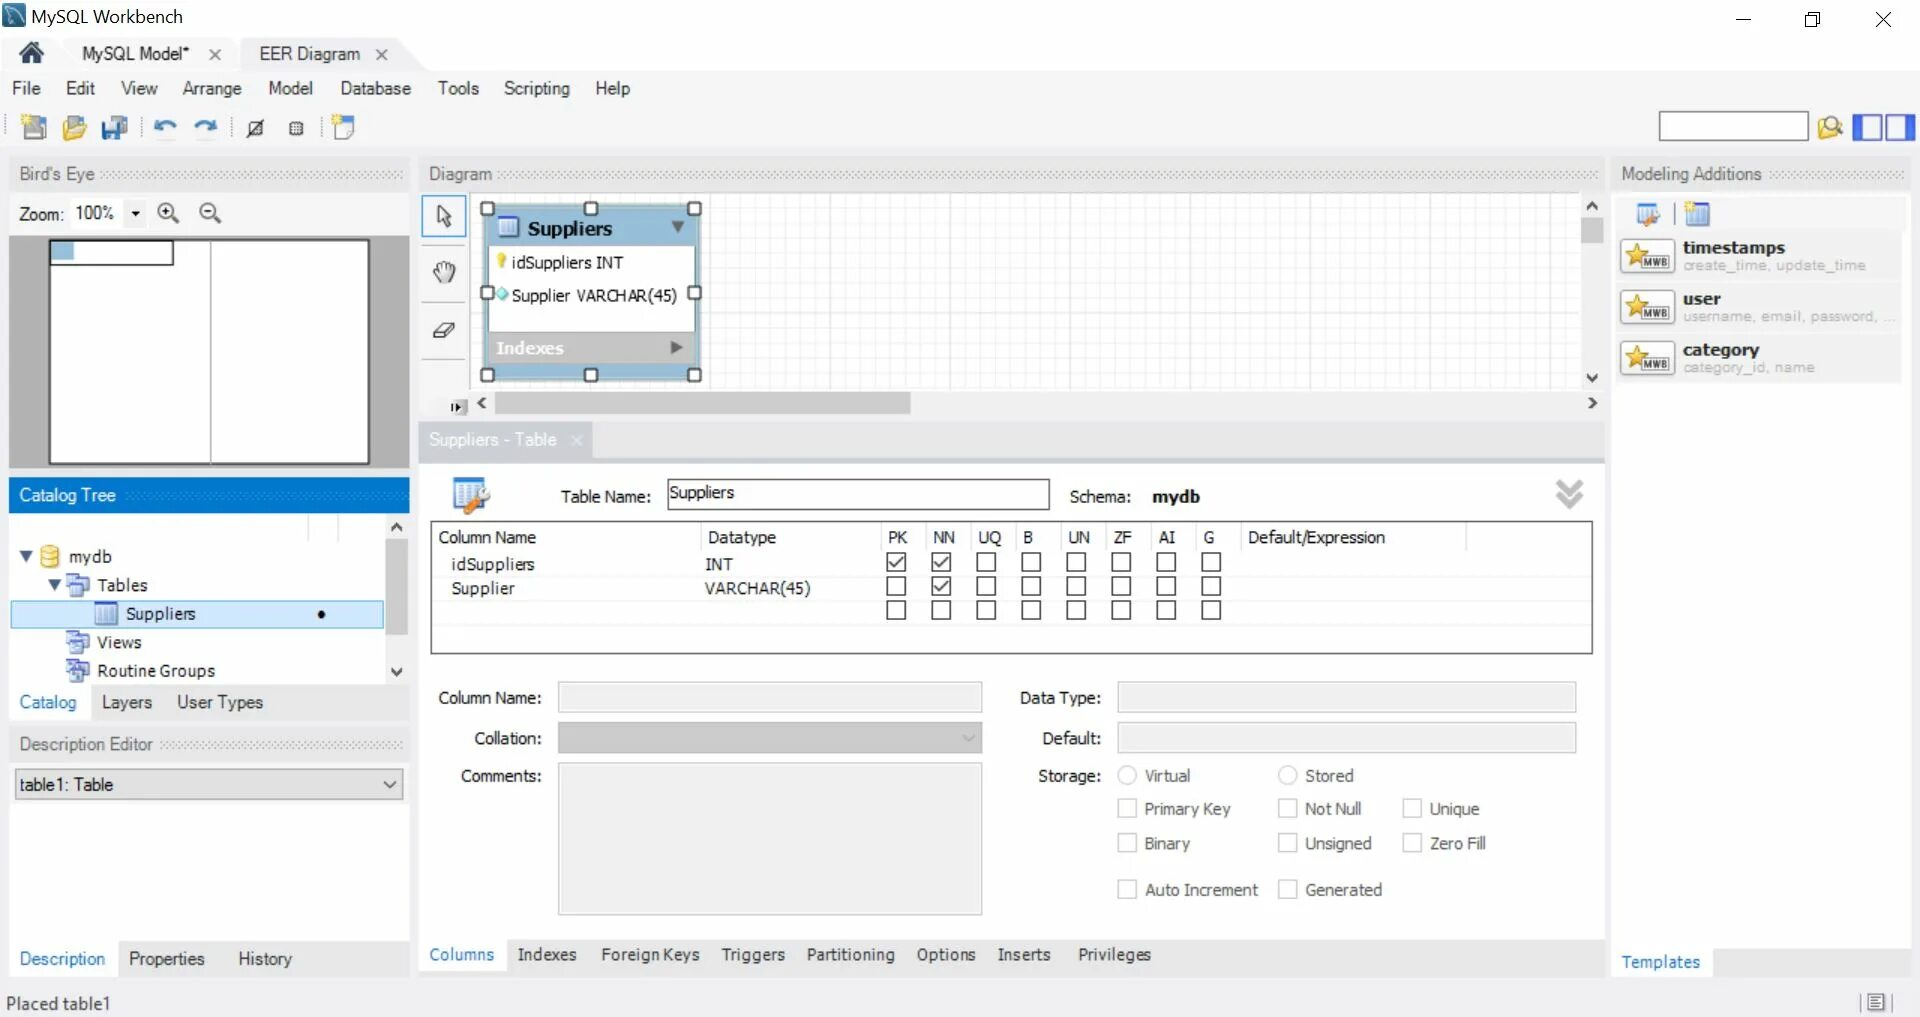The image size is (1920, 1017).
Task: Collapse the table editor header with double chevron
Action: point(1569,493)
